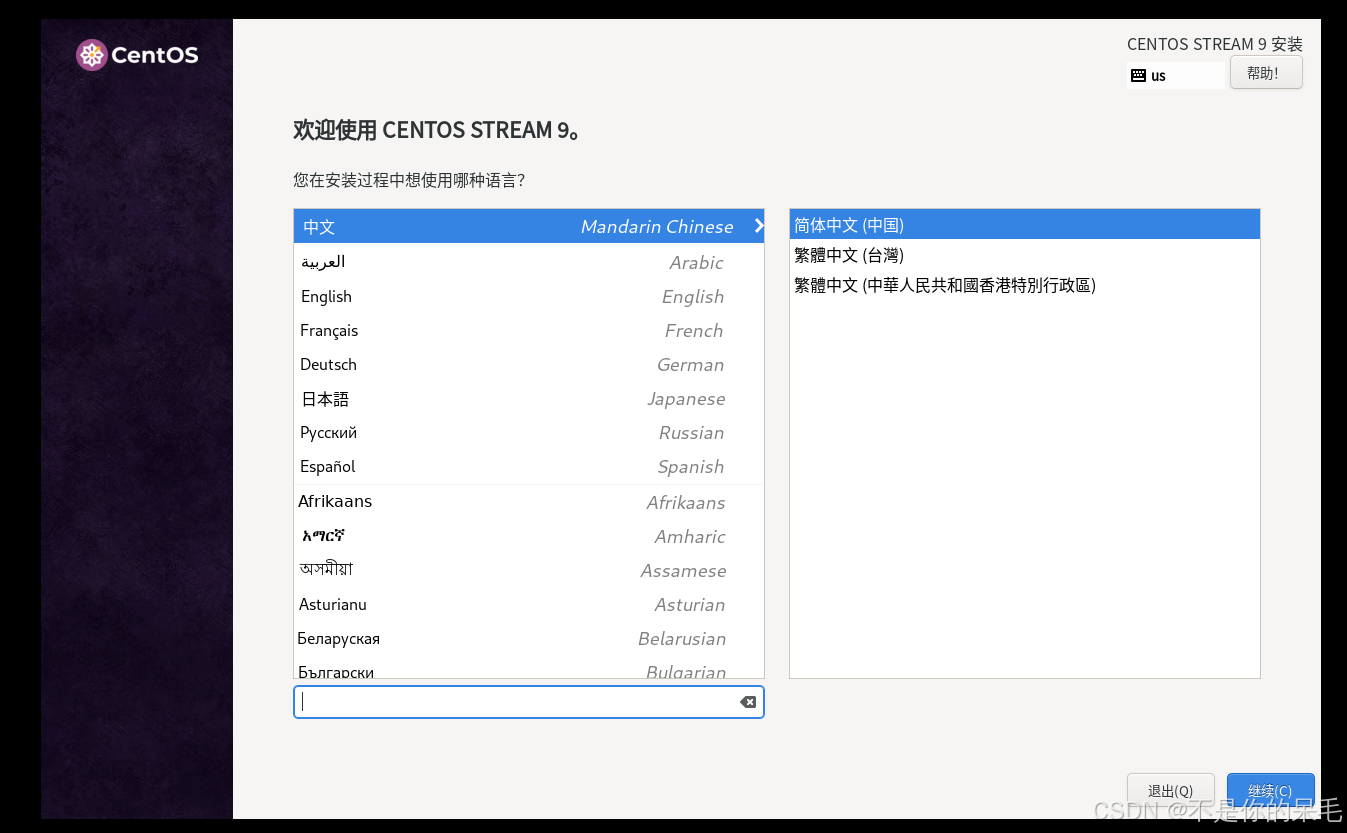Click the 您在安装过程中想使用哪种语言 prompt
The height and width of the screenshot is (833, 1347).
click(x=409, y=180)
